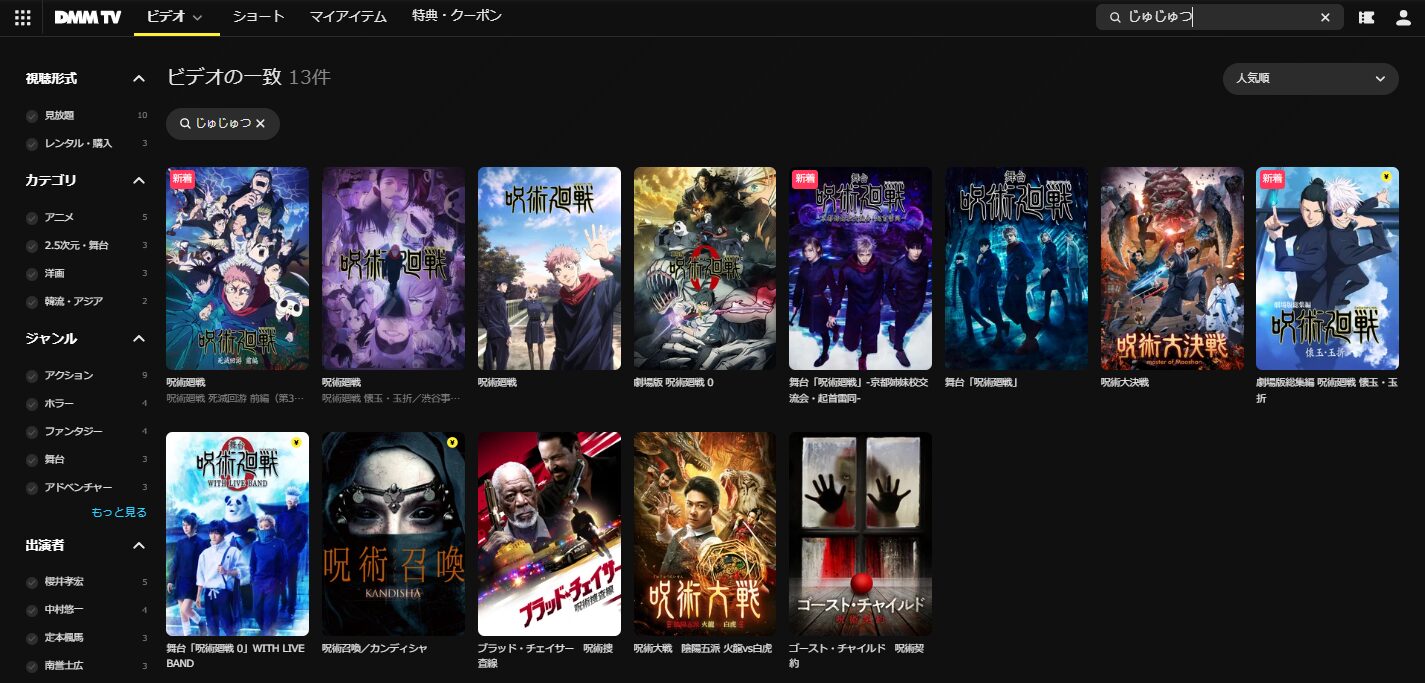1425x683 pixels.
Task: Click the magnifier icon in search box
Action: [1115, 17]
